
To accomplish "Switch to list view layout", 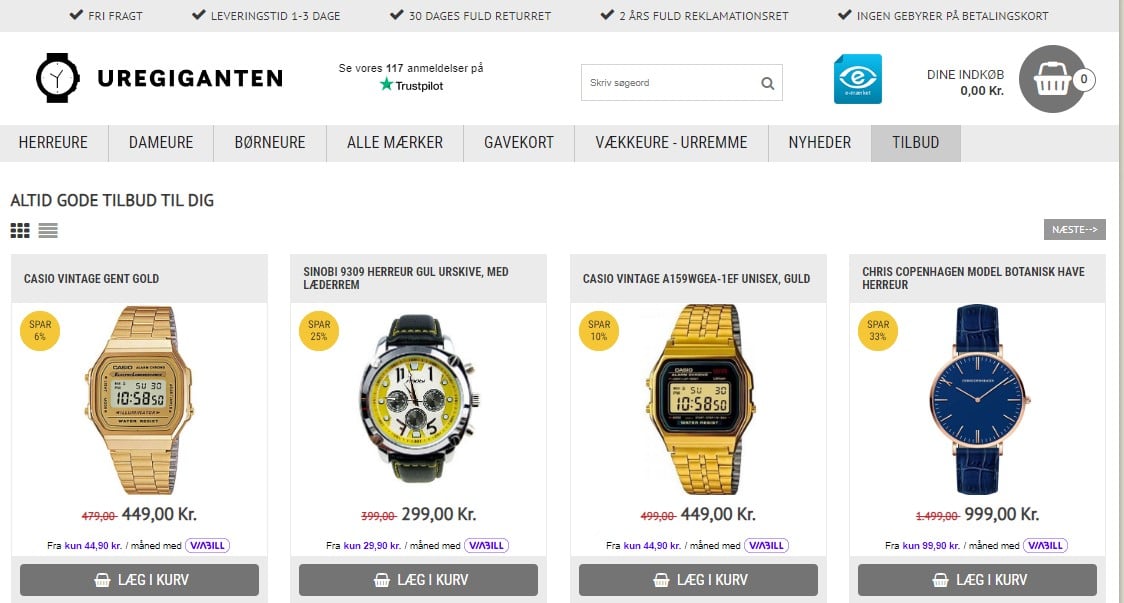I will coord(48,230).
